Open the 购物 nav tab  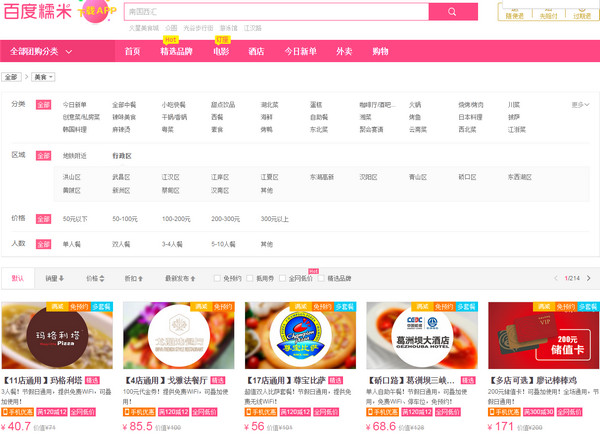pos(380,51)
